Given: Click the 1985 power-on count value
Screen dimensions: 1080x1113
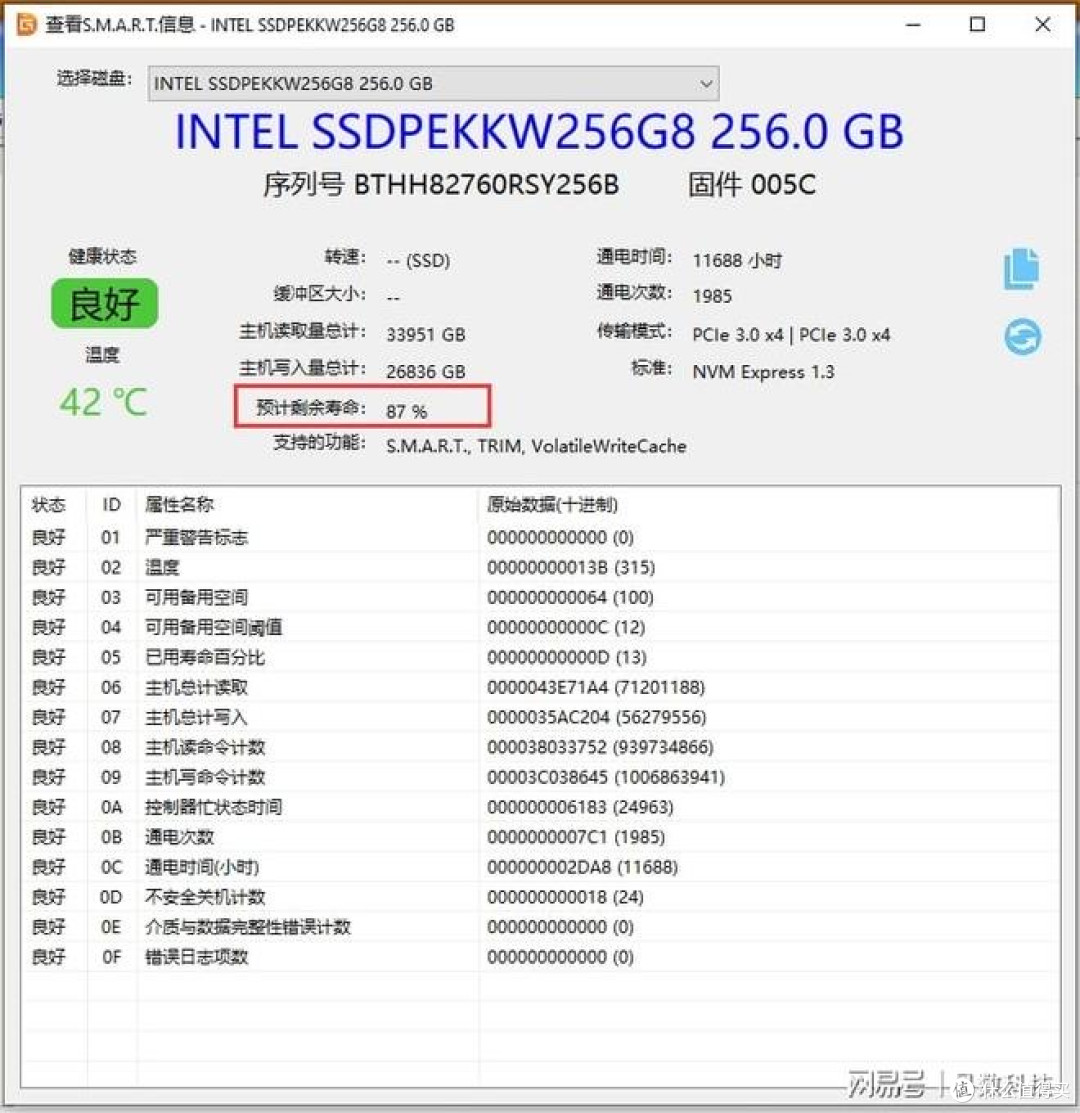Looking at the screenshot, I should tap(712, 296).
